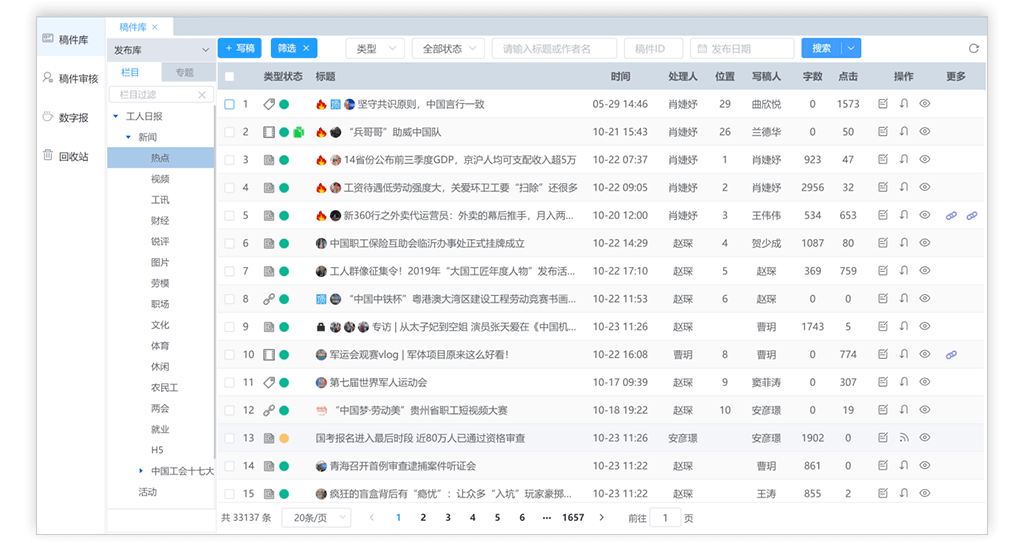
Task: Open the 发布日期 date field
Action: 742,48
